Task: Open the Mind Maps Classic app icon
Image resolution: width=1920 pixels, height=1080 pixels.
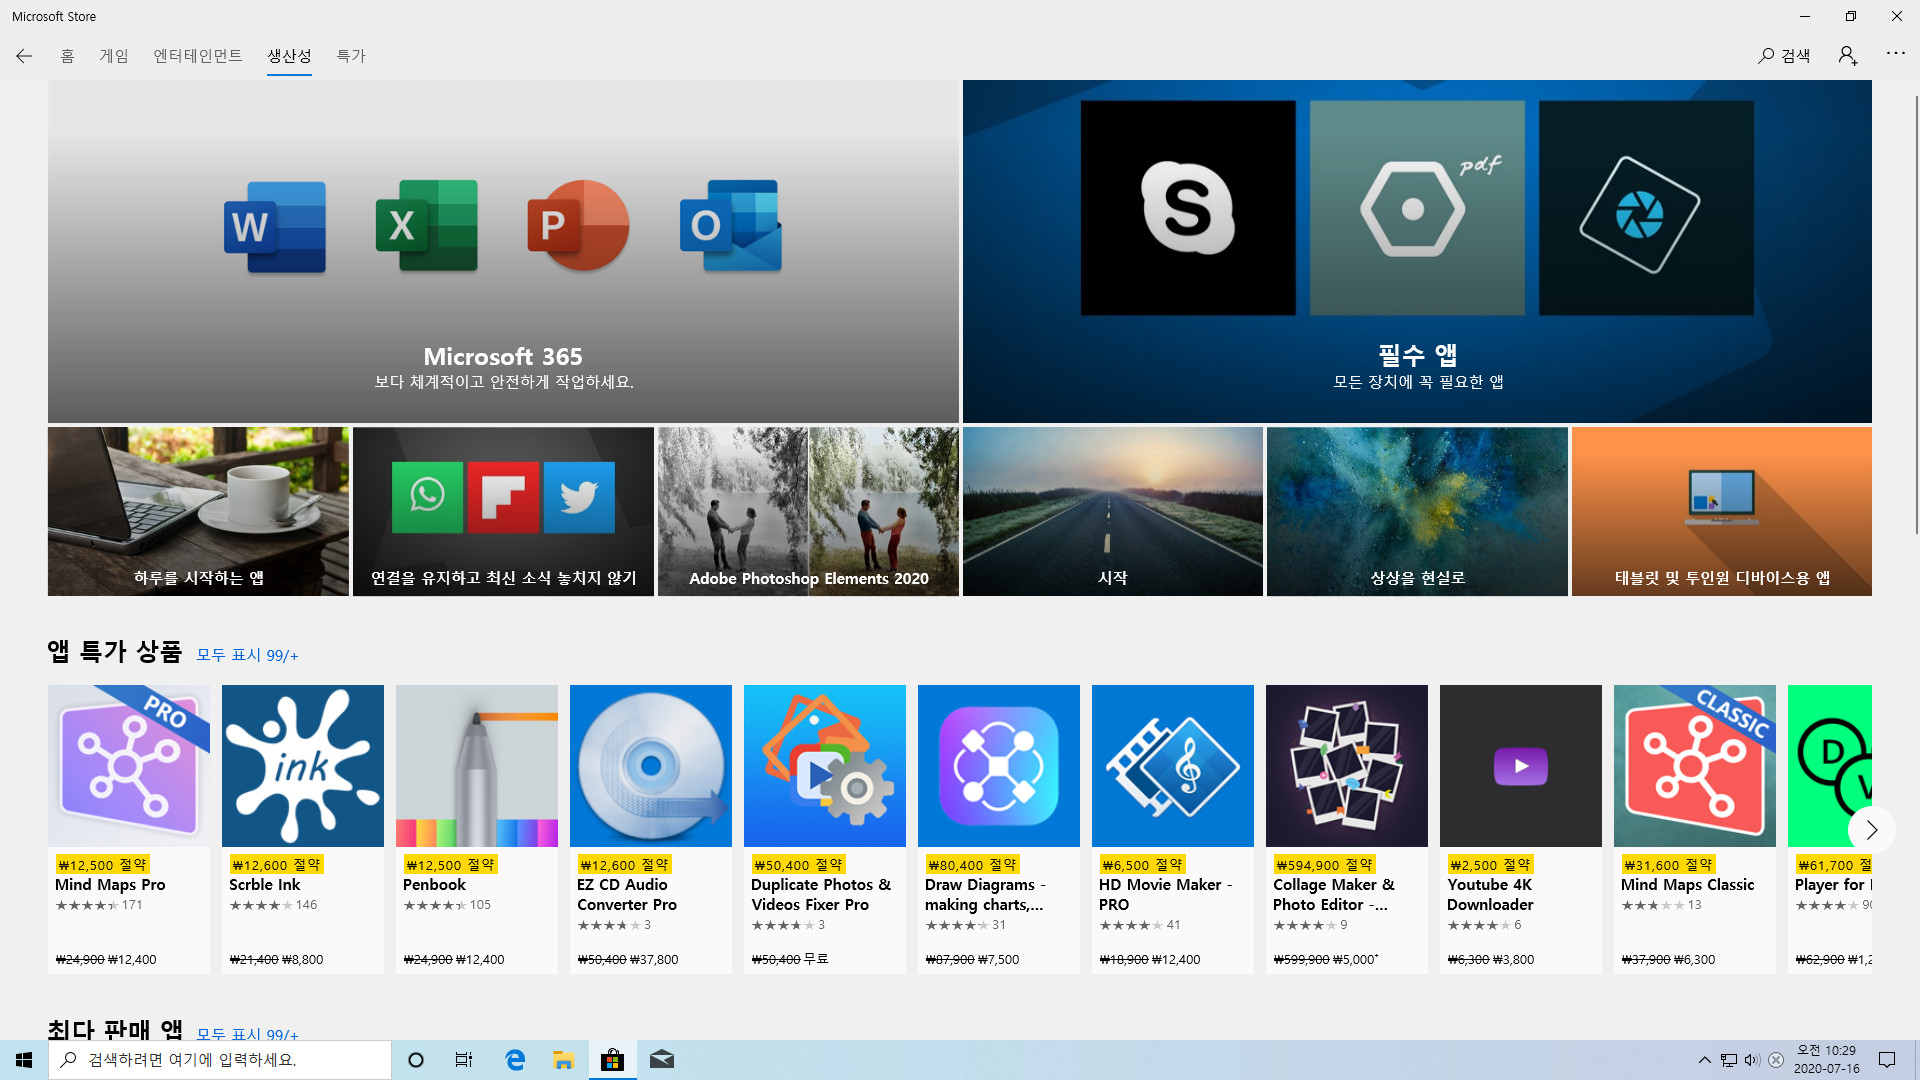Action: point(1695,766)
